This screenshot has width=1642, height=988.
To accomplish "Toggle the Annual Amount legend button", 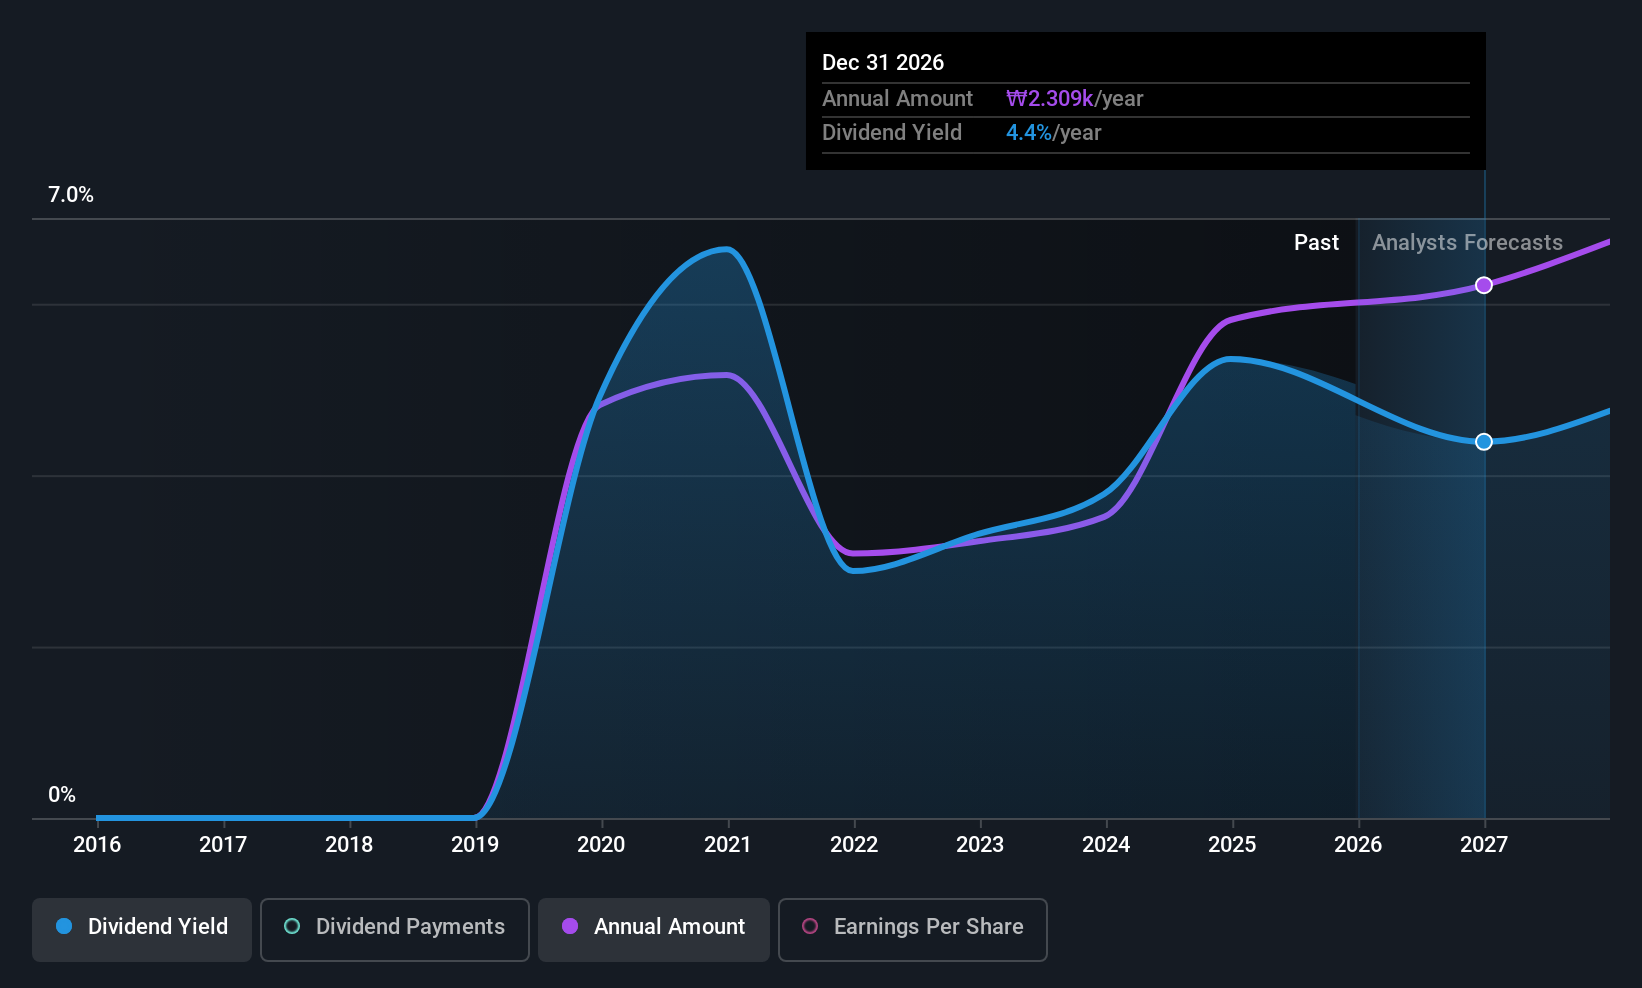I will 654,929.
